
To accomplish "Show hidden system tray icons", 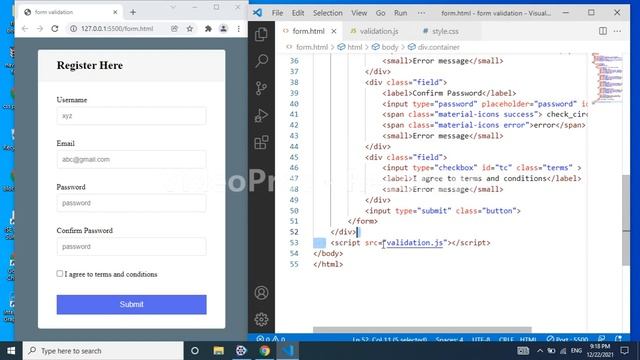I will (540, 351).
